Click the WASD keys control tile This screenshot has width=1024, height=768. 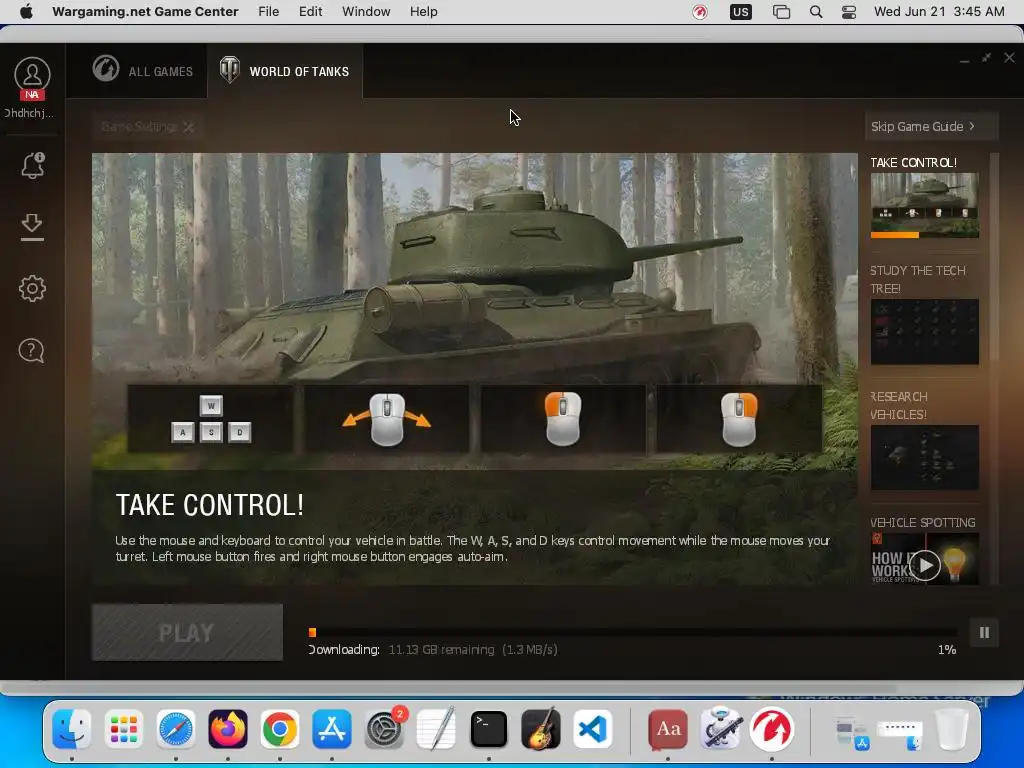[x=210, y=419]
